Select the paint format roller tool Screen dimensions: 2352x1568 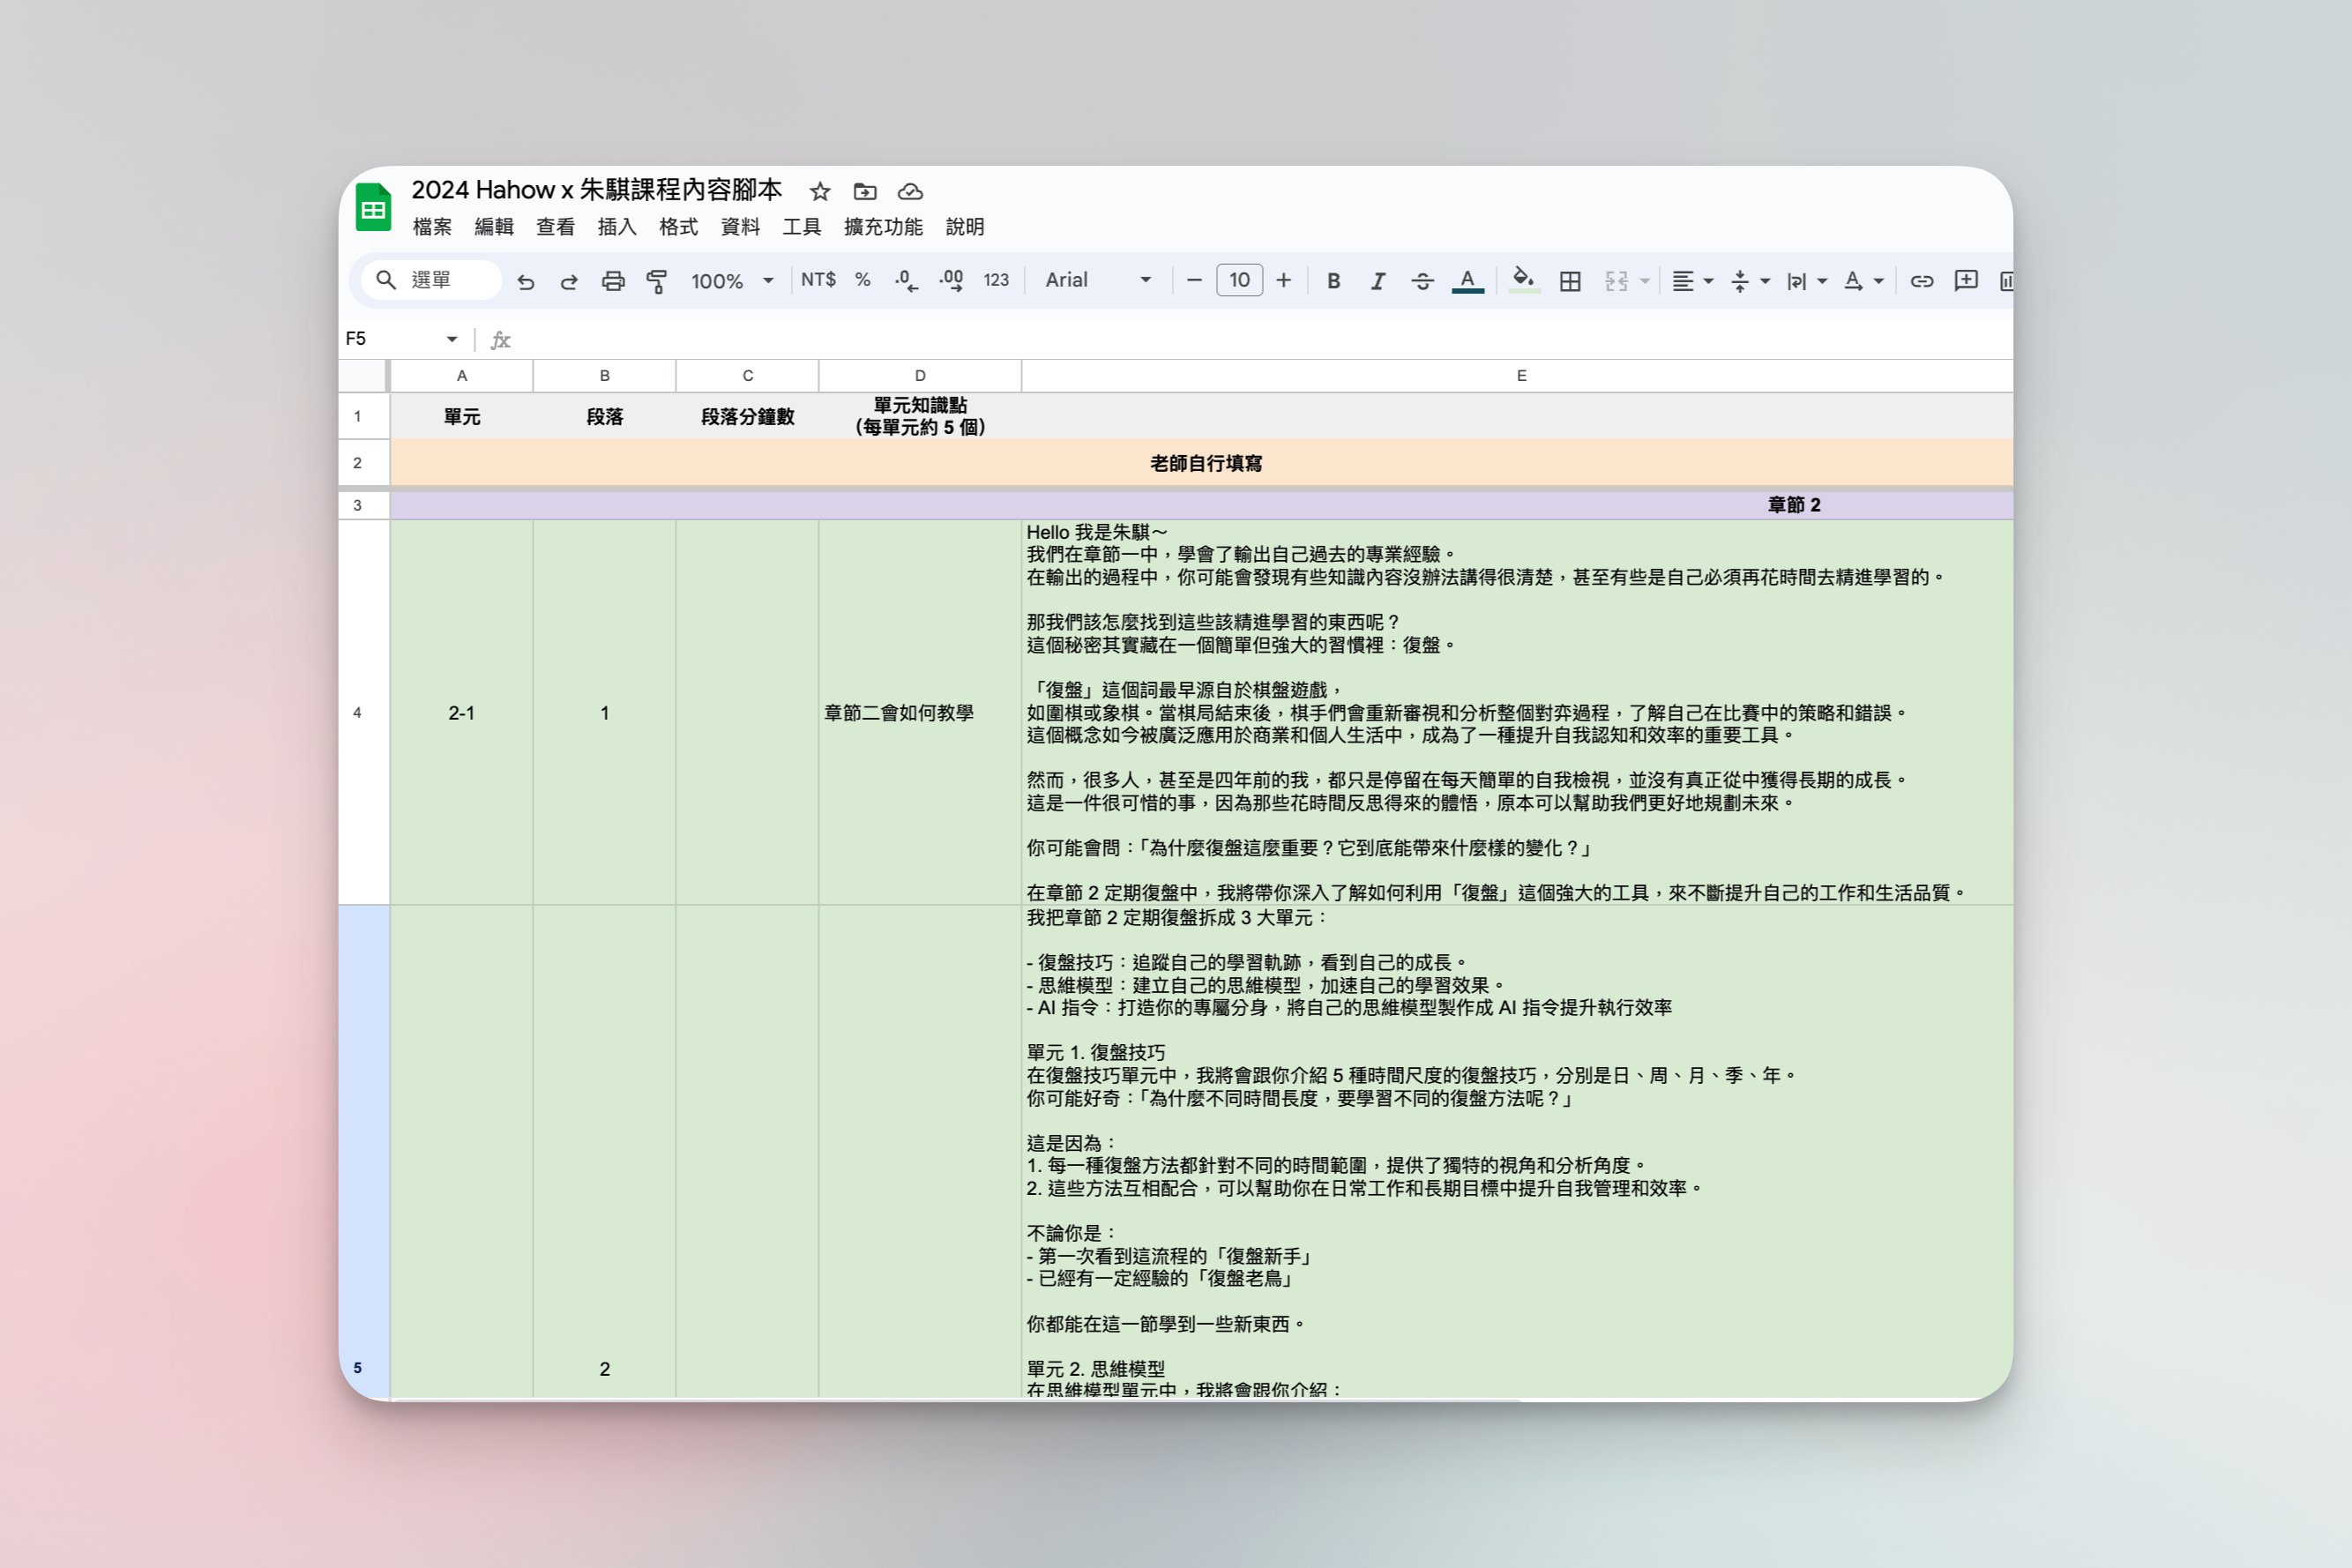[x=657, y=281]
